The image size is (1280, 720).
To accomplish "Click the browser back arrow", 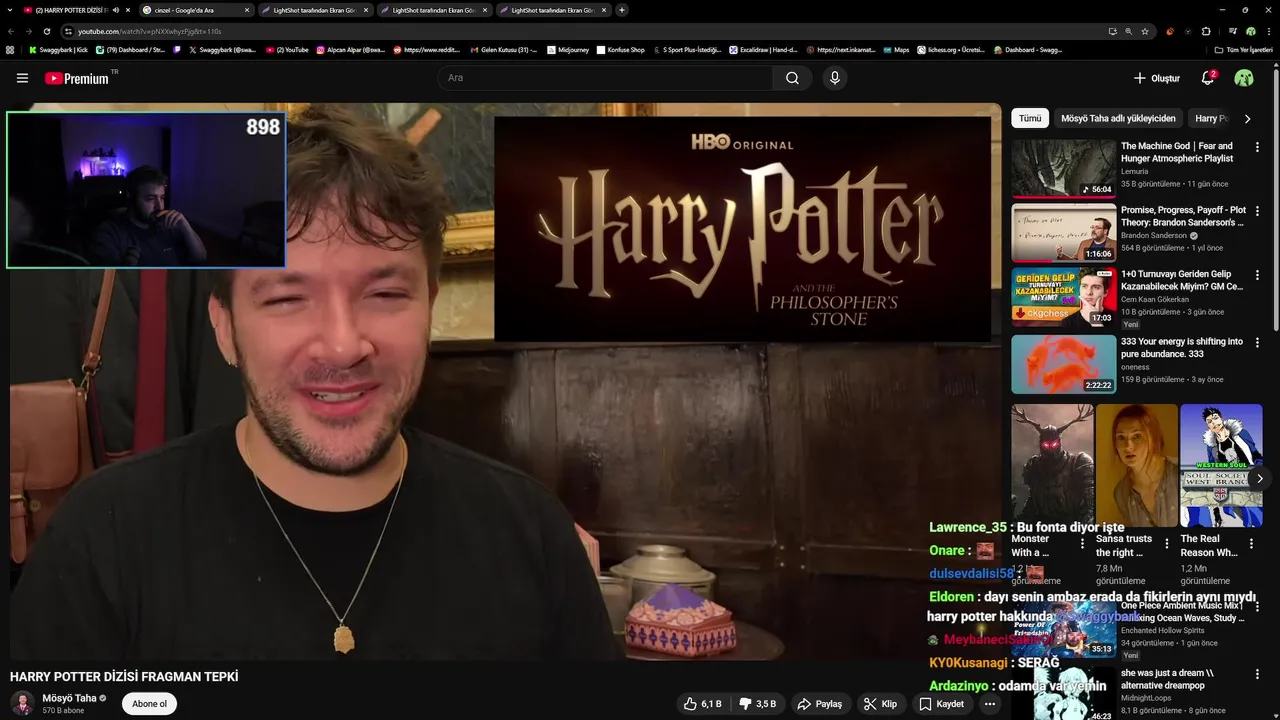I will point(11,31).
